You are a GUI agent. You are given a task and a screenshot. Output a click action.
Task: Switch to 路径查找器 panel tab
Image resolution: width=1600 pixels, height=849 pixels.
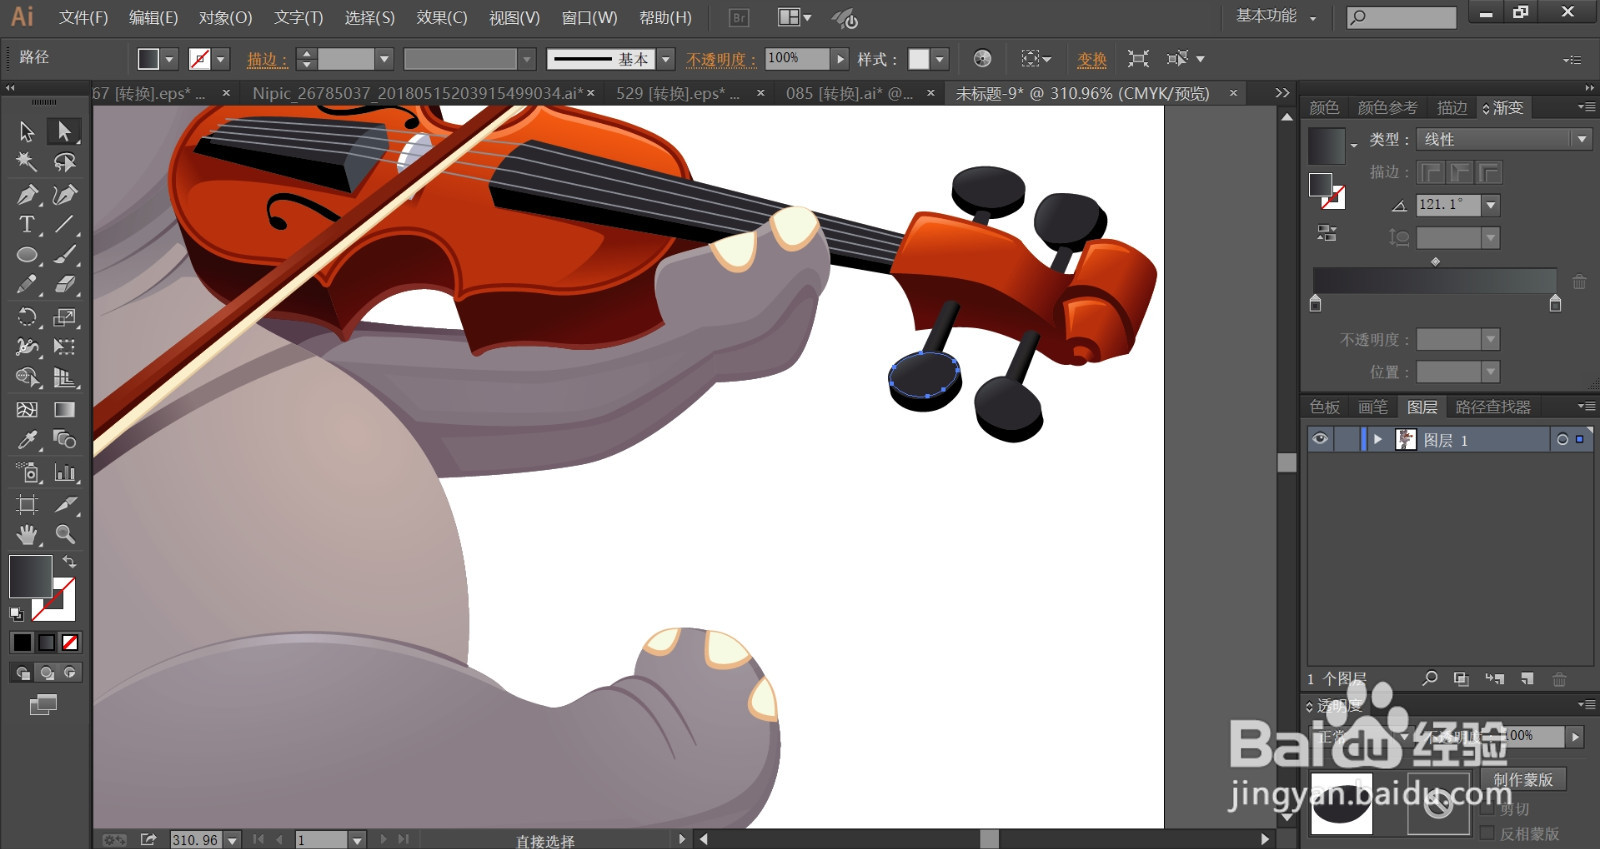[x=1493, y=407]
